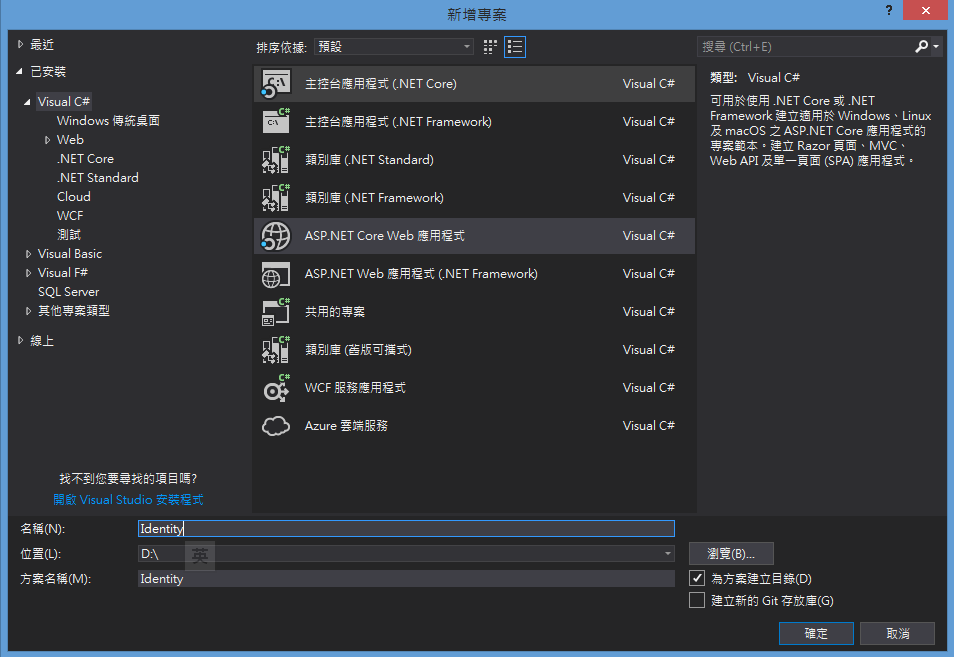This screenshot has height=657, width=954.
Task: Select ASP.NET Web 應用程式 (.NET Framework) template
Action: pos(474,274)
